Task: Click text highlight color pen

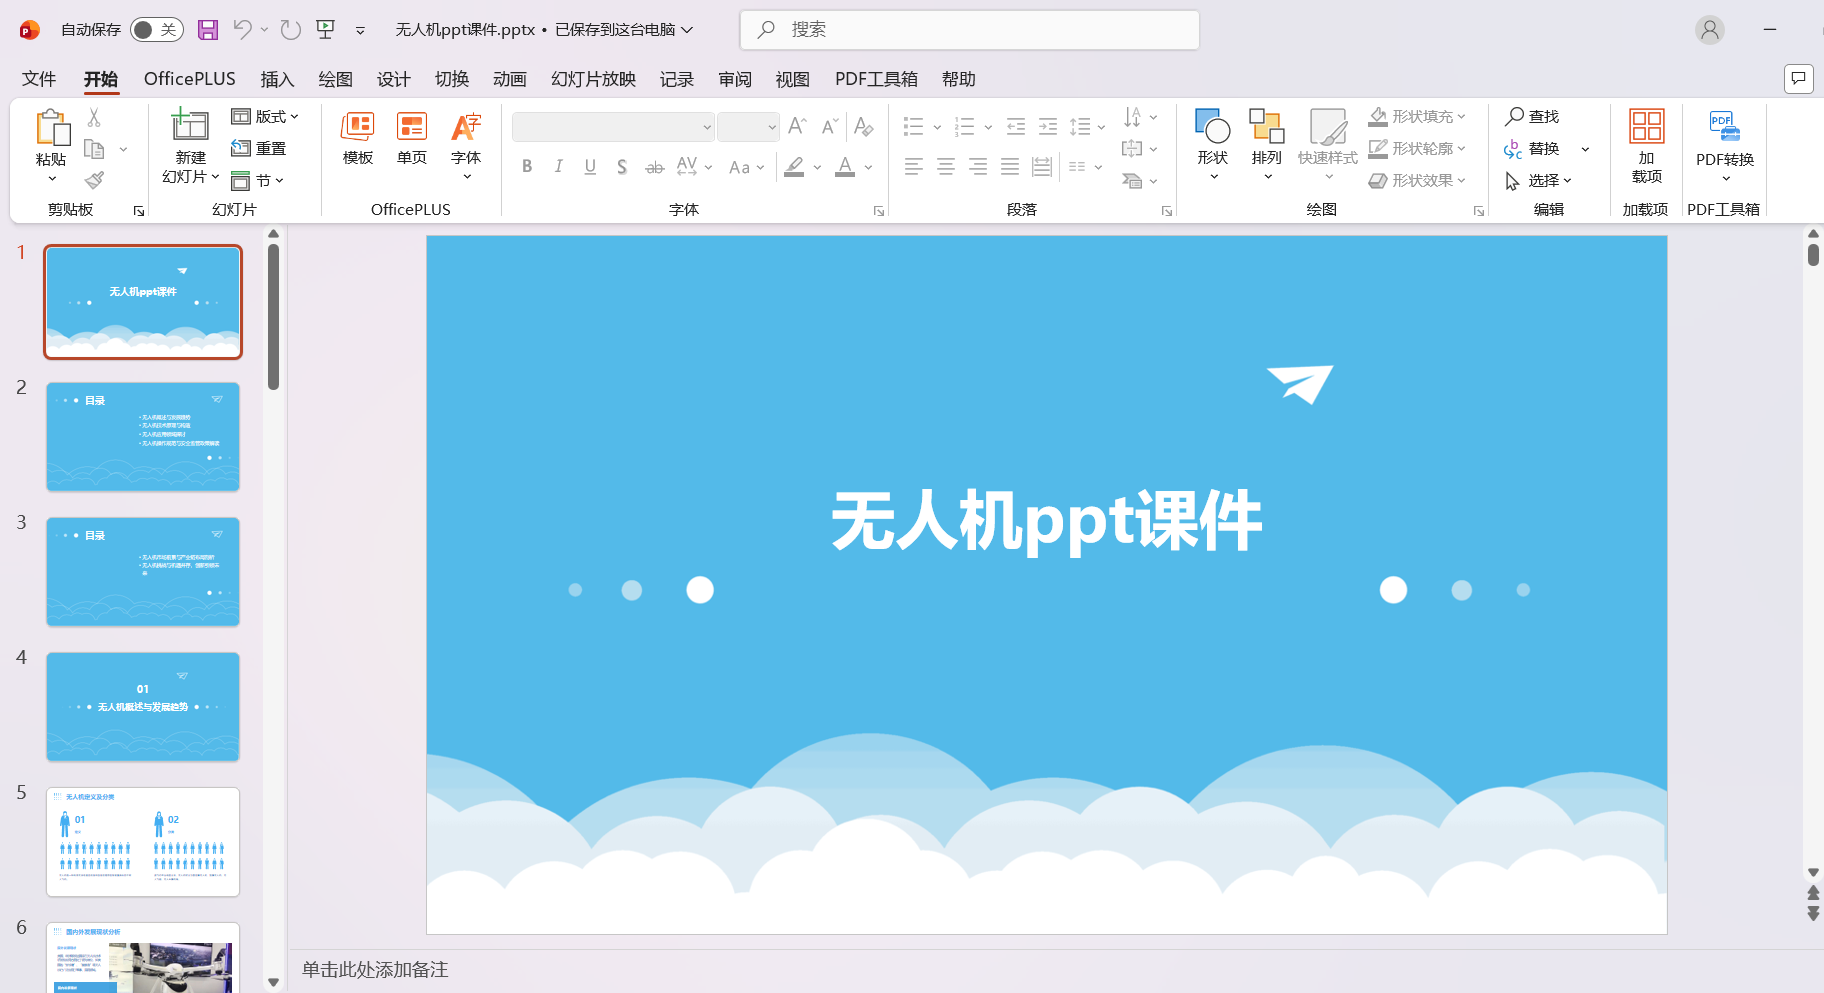Action: 794,167
